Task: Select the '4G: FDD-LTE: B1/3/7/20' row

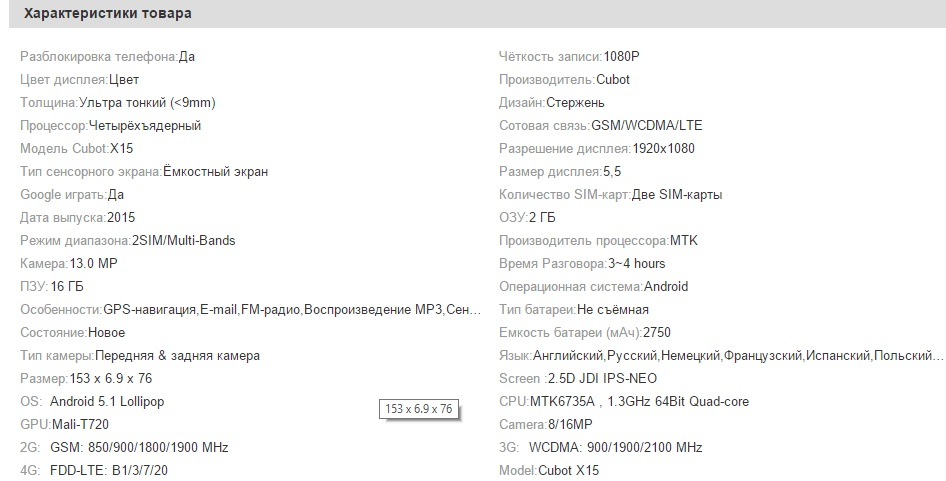Action: click(x=94, y=470)
